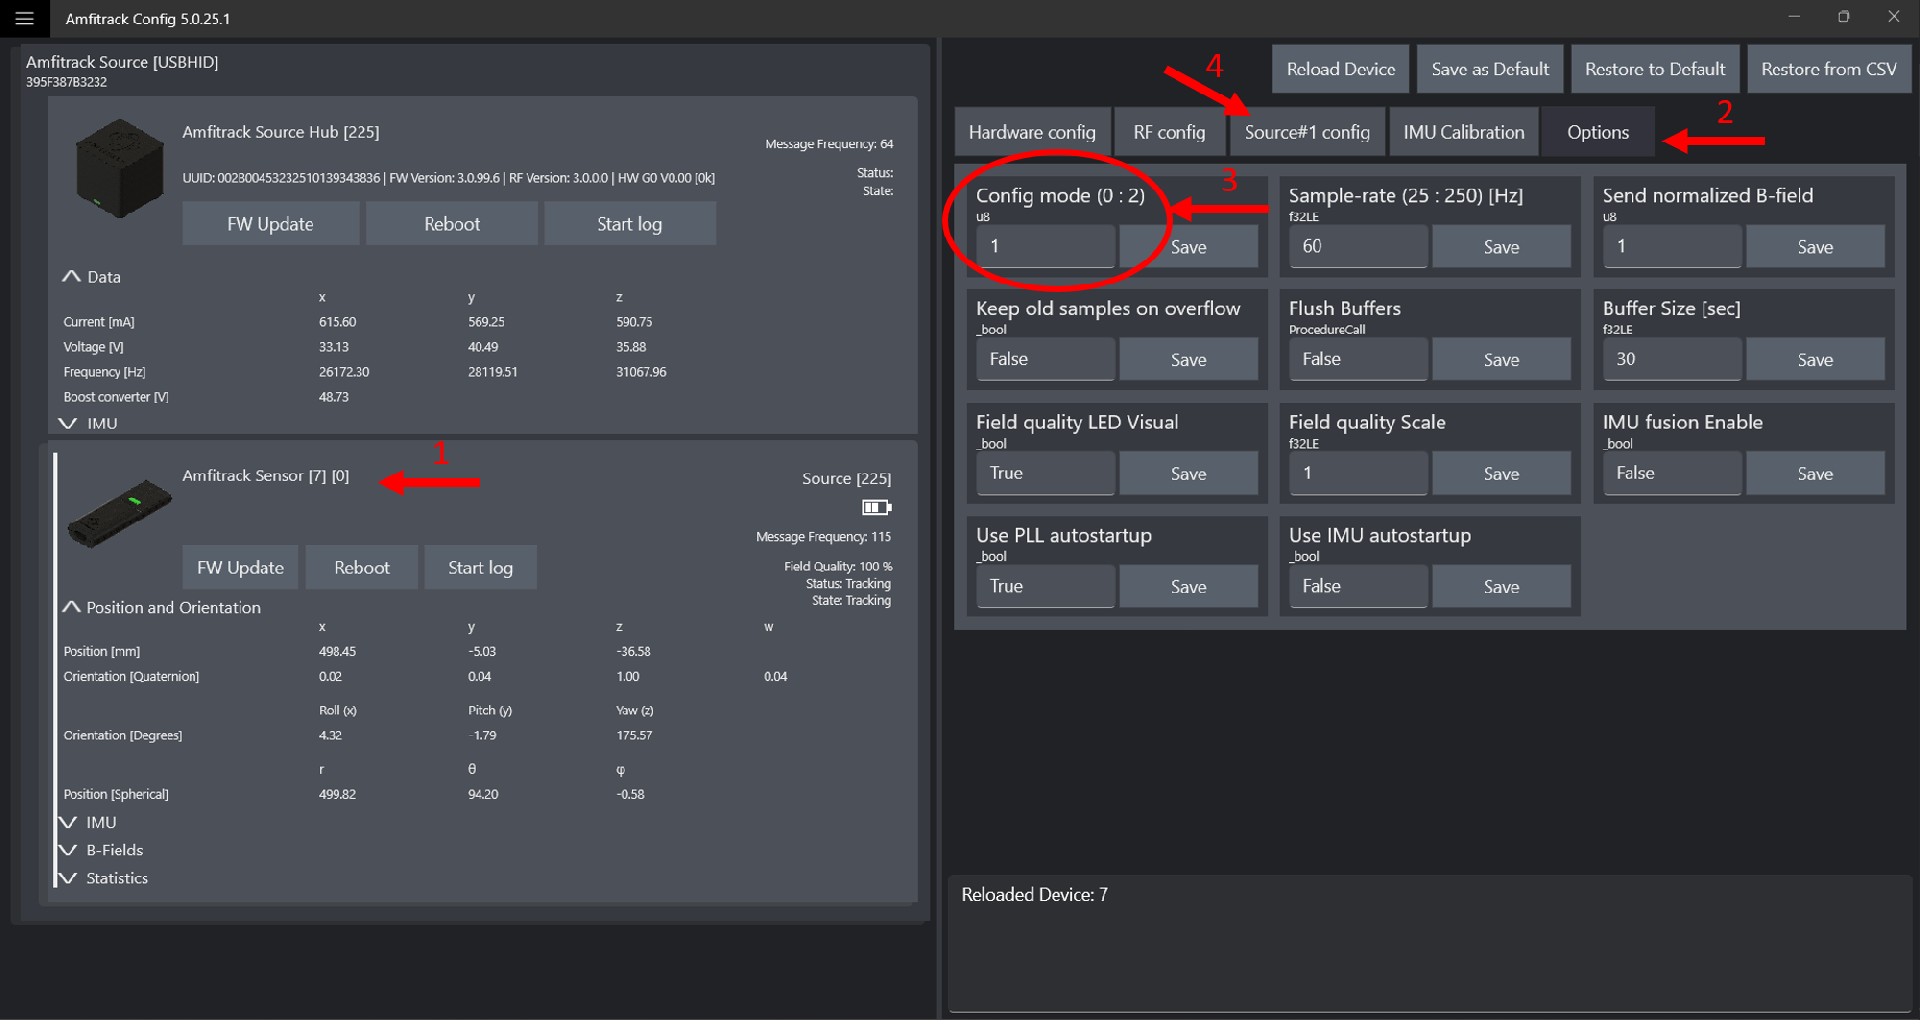Expand the source hub IMU section
1920x1020 pixels.
point(68,424)
